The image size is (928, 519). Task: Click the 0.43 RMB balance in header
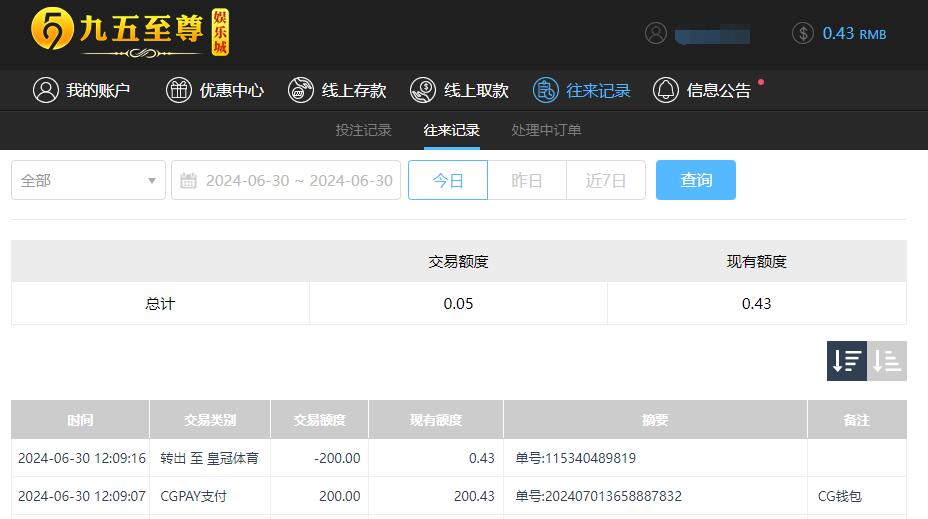pos(854,34)
